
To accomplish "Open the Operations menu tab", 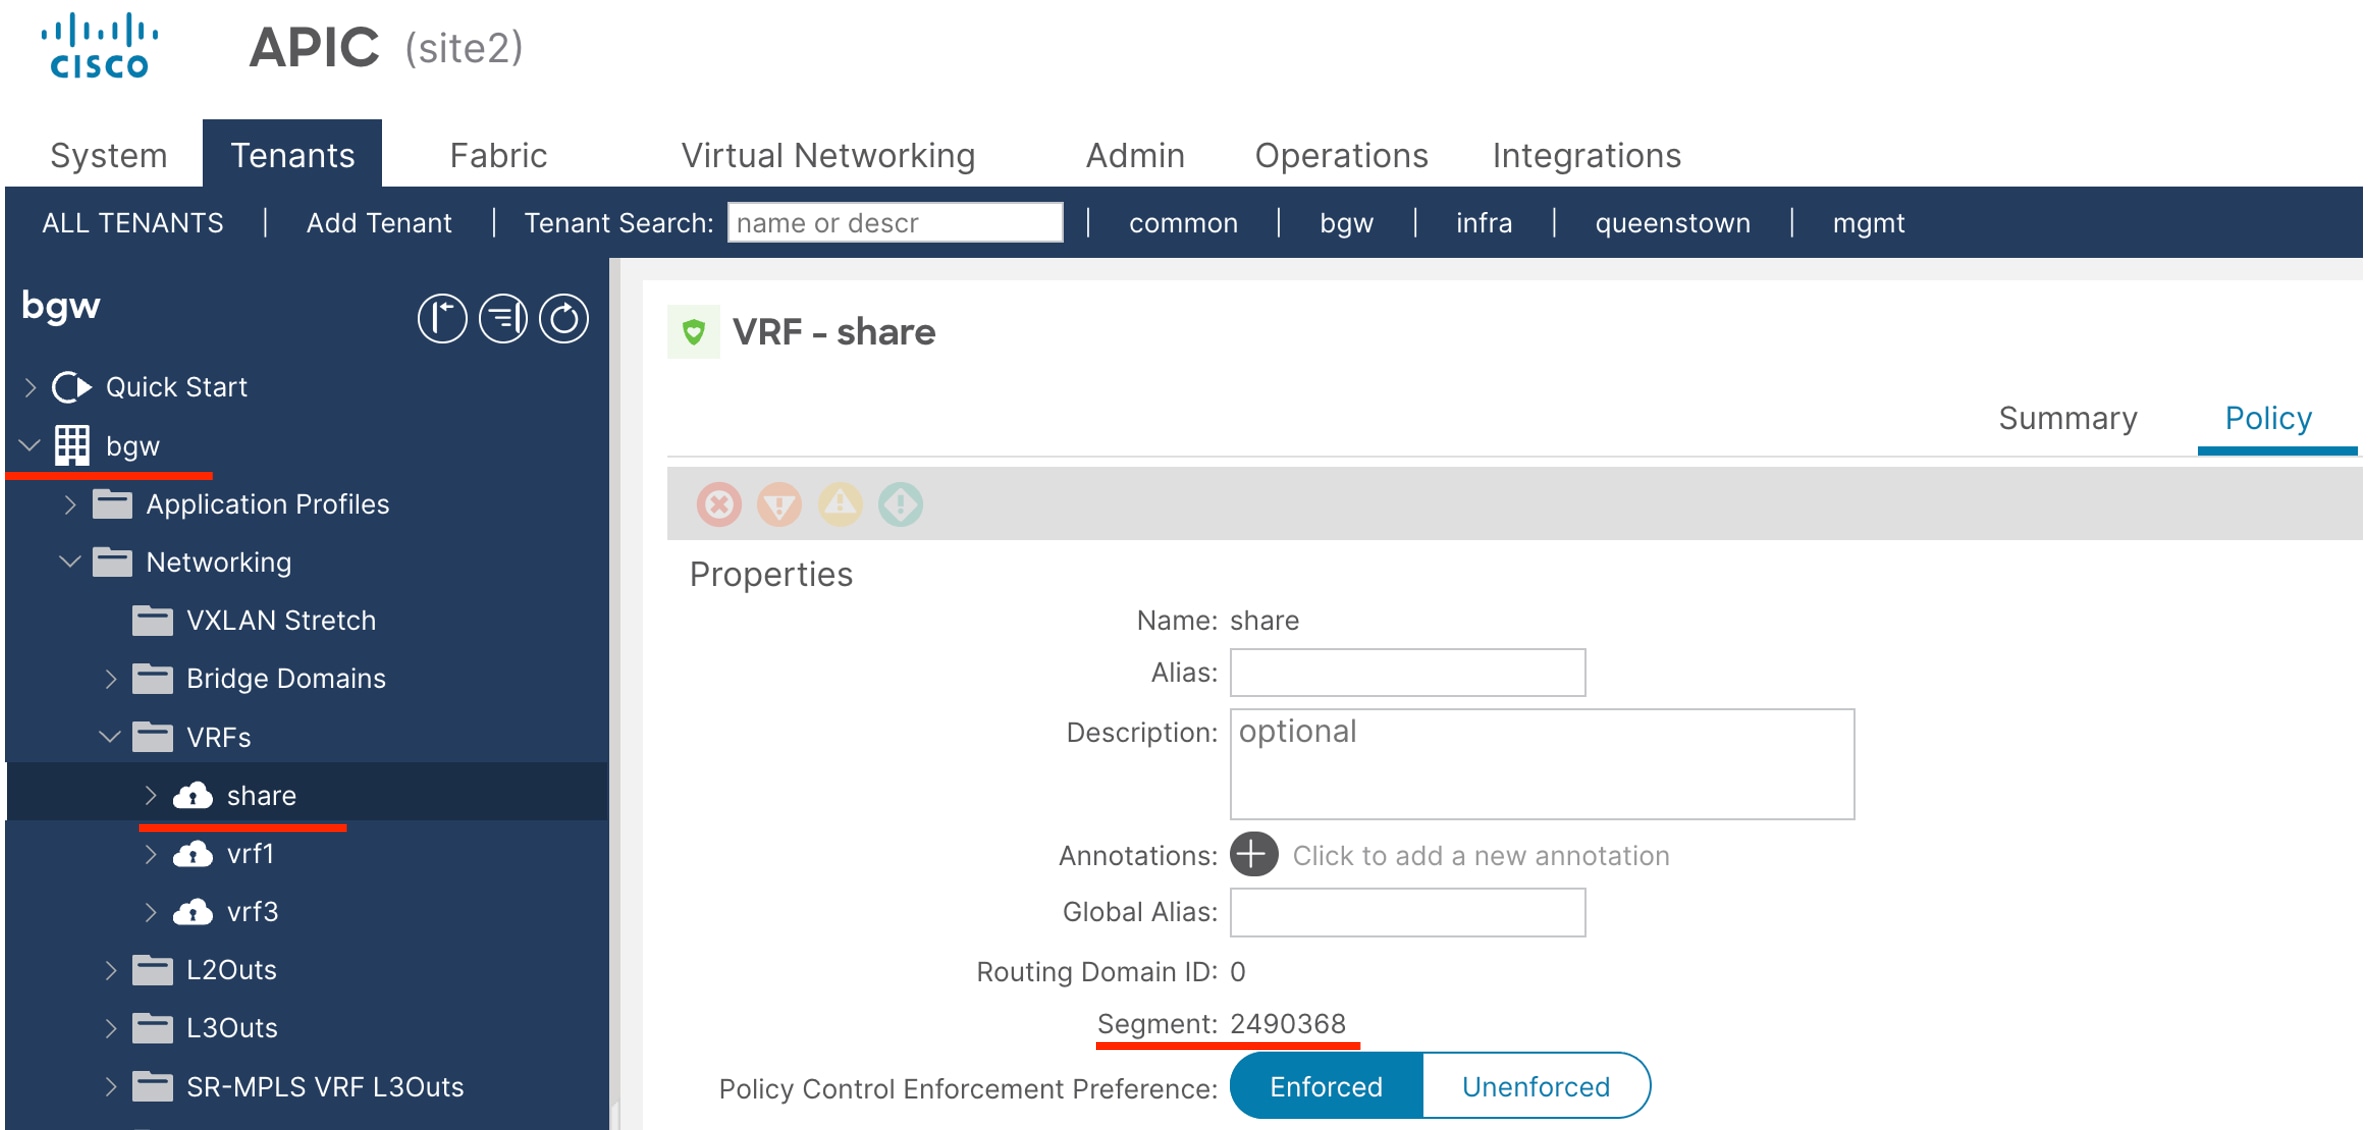I will click(1341, 155).
